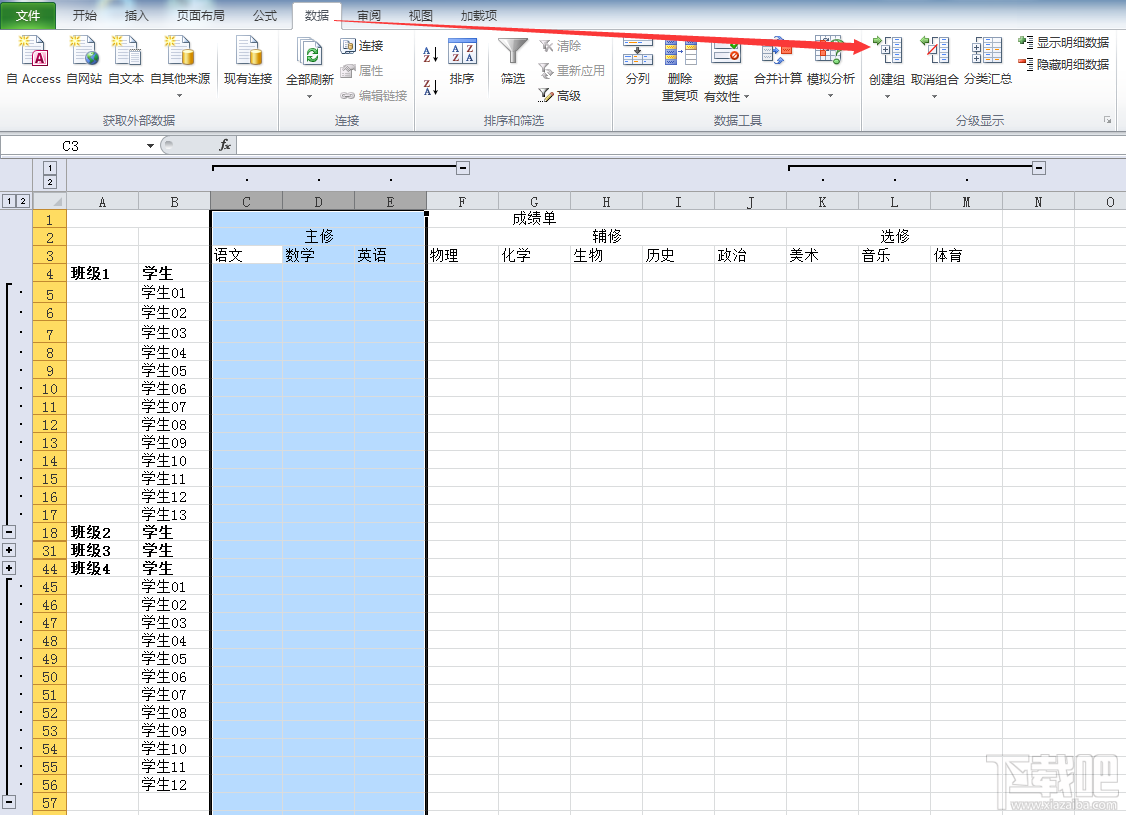The height and width of the screenshot is (815, 1126).
Task: Open the Name Box dropdown arrow
Action: [x=150, y=146]
